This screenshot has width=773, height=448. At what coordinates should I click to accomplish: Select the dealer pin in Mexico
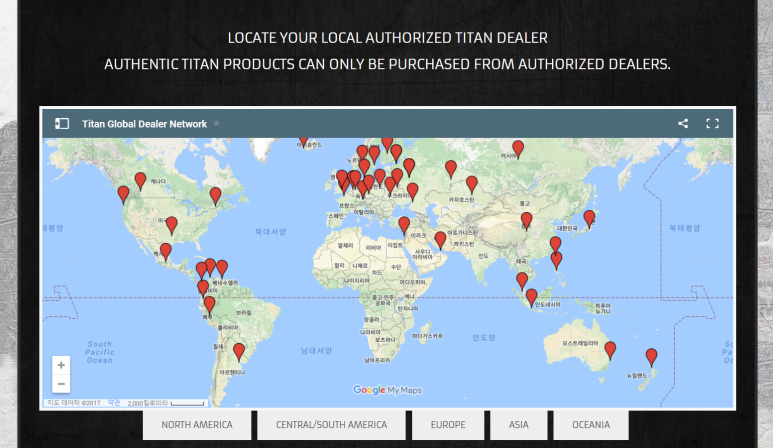166,252
